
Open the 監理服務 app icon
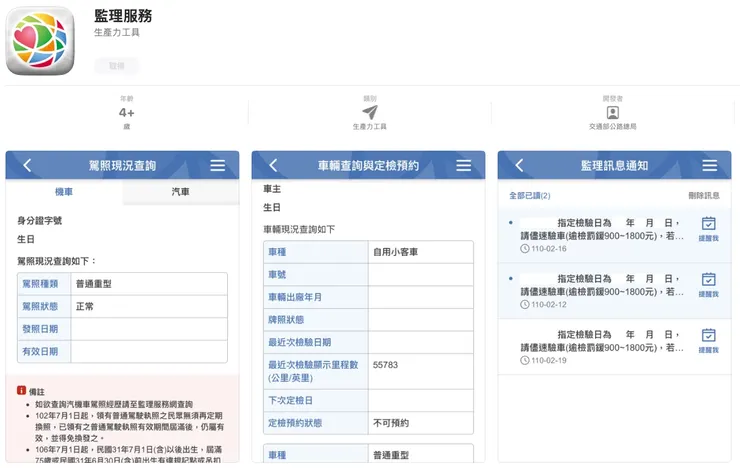(40, 41)
